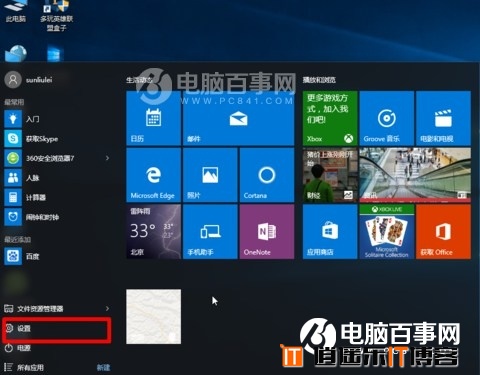Open the 获取 Office tile
Image resolution: width=480 pixels, height=375 pixels.
(443, 232)
